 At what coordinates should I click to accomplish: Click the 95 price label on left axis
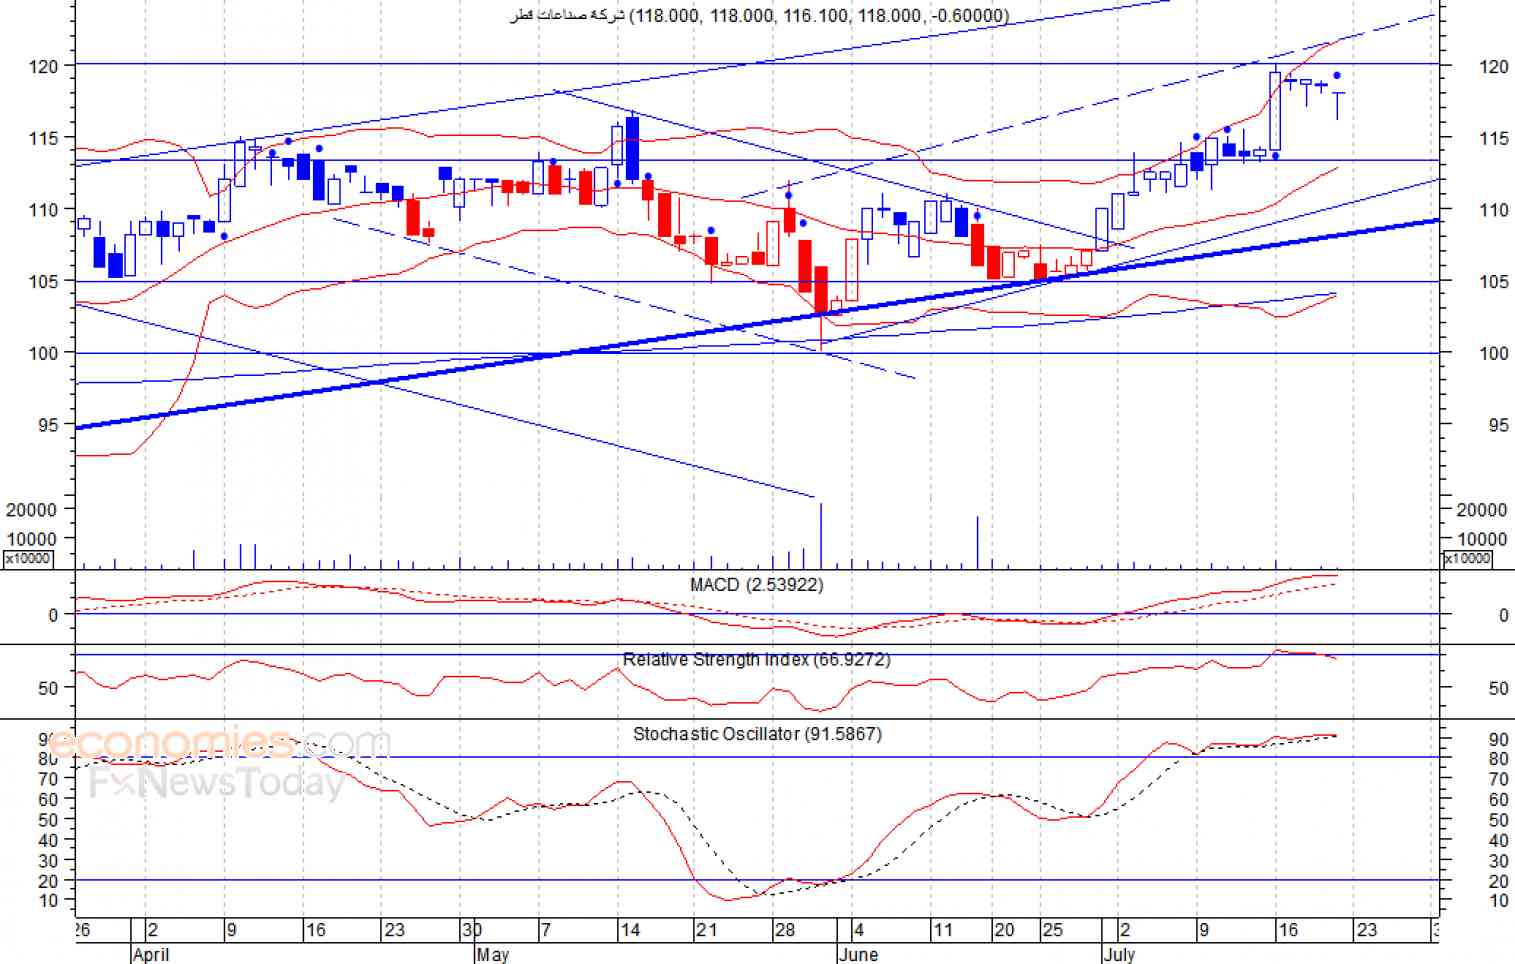(x=48, y=425)
